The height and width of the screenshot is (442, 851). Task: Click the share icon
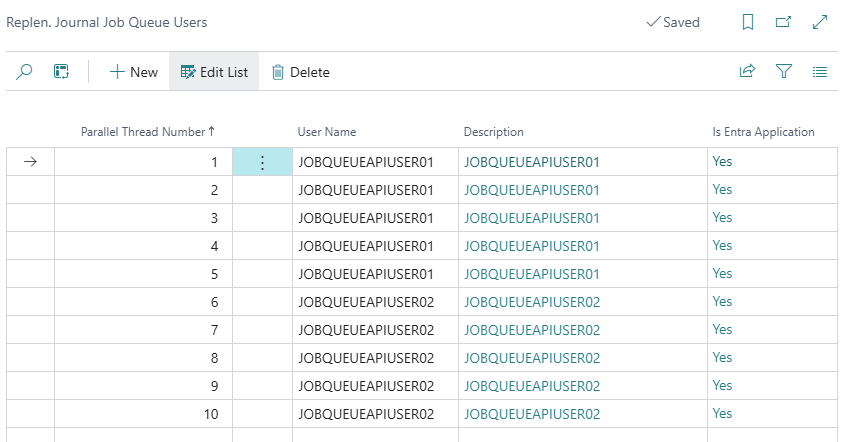coord(747,72)
